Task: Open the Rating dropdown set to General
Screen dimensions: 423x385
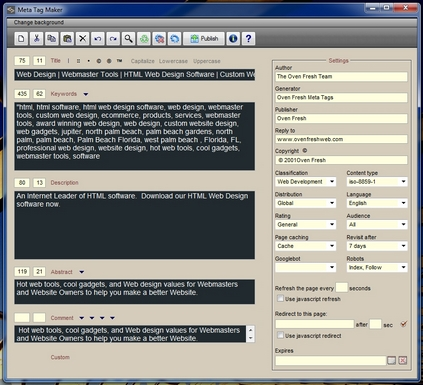Action: 305,224
